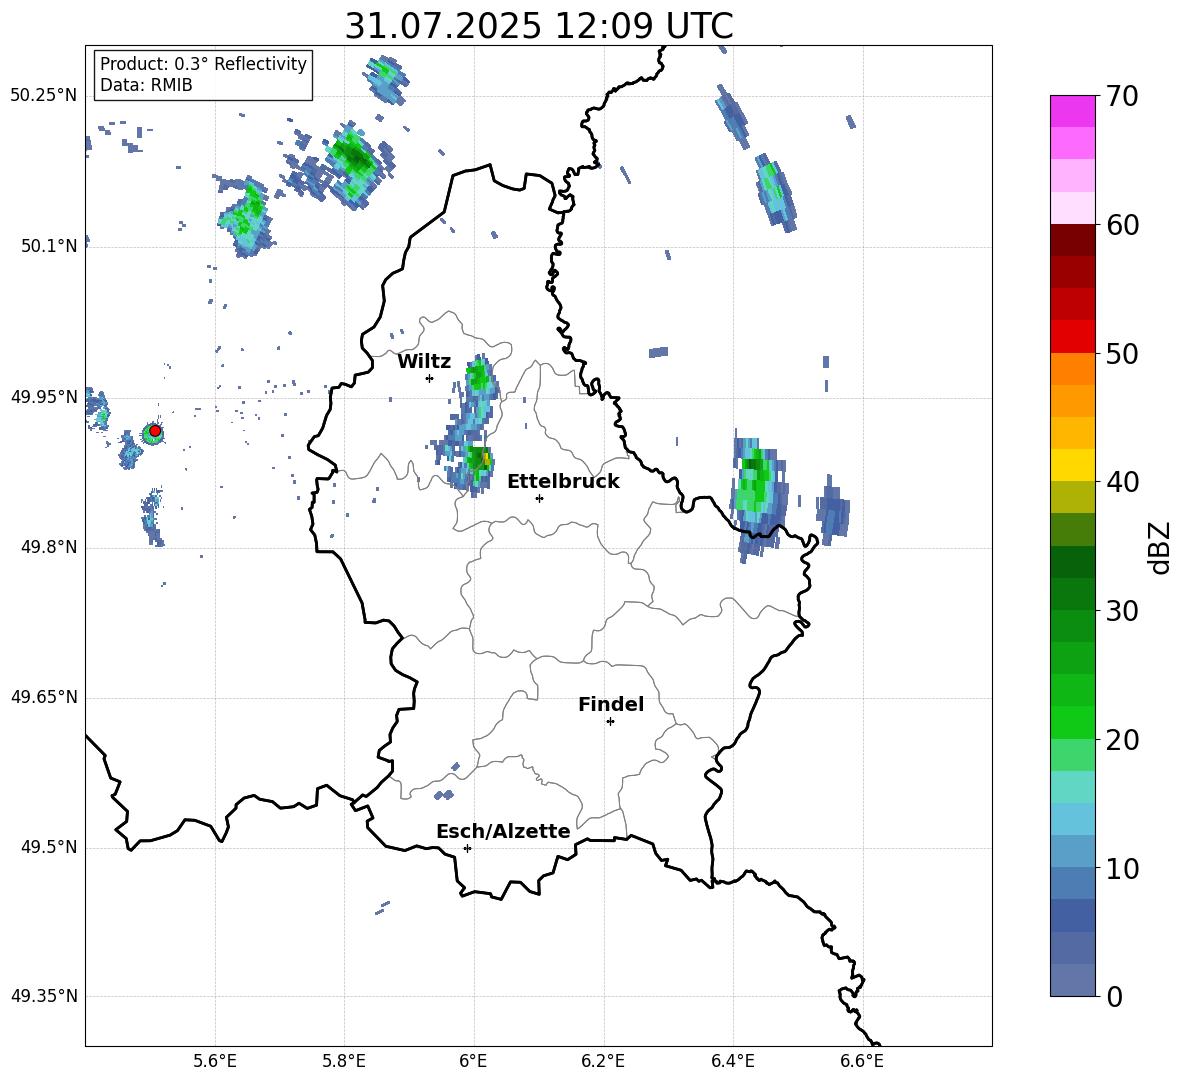Image resolution: width=1184 pixels, height=1081 pixels.
Task: Click the 'Product: 0.3° Reflectivity' legend line
Action: coord(203,64)
